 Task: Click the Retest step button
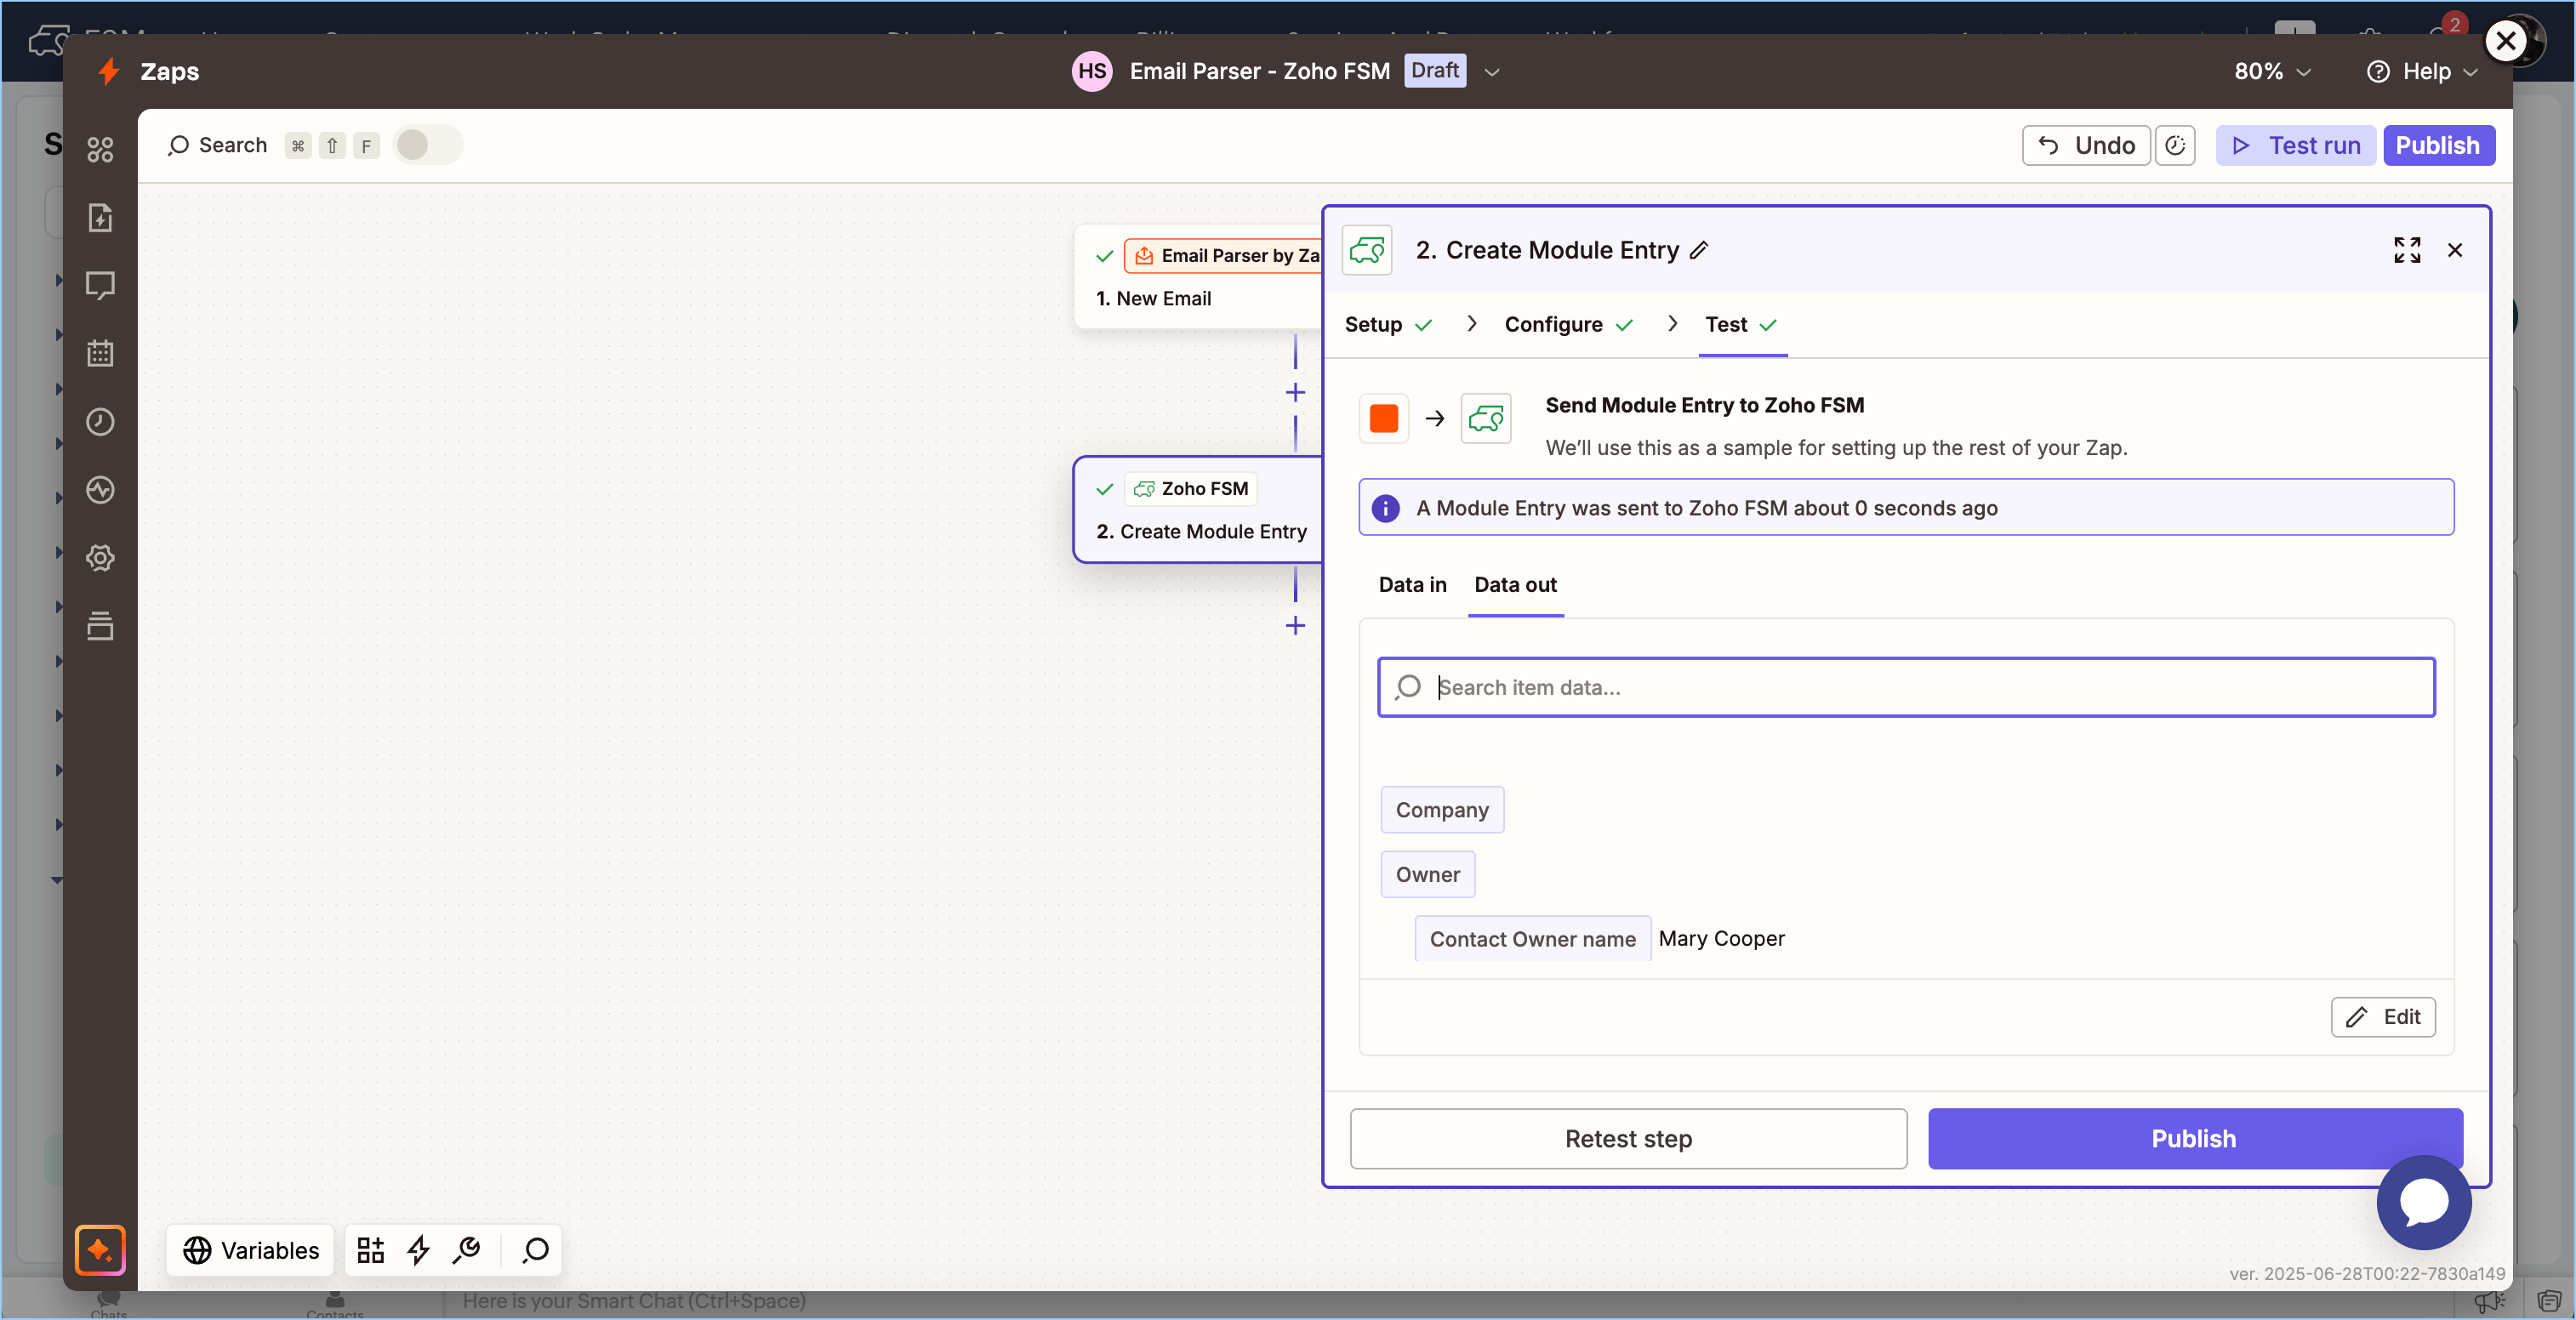(x=1628, y=1139)
